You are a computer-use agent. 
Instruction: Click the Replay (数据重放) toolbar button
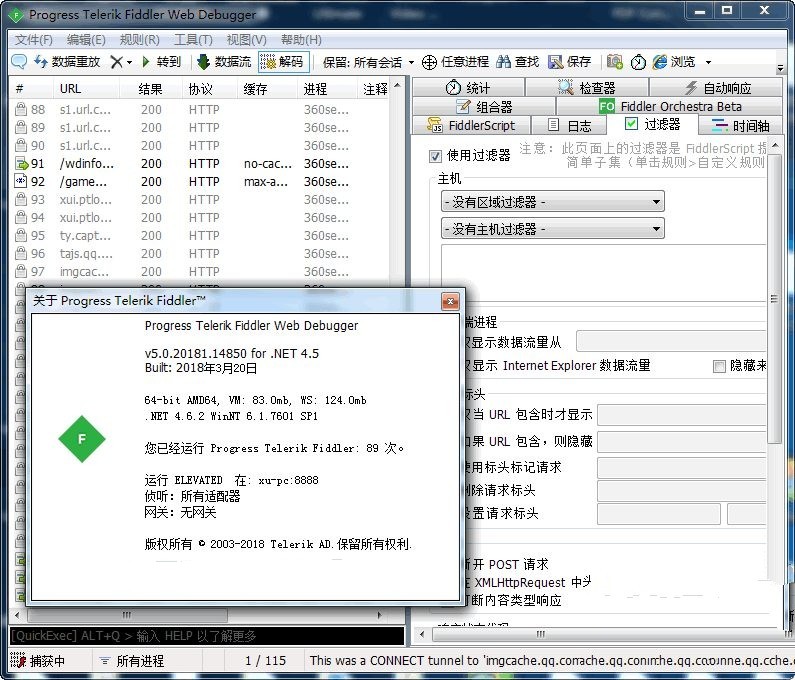[67, 62]
